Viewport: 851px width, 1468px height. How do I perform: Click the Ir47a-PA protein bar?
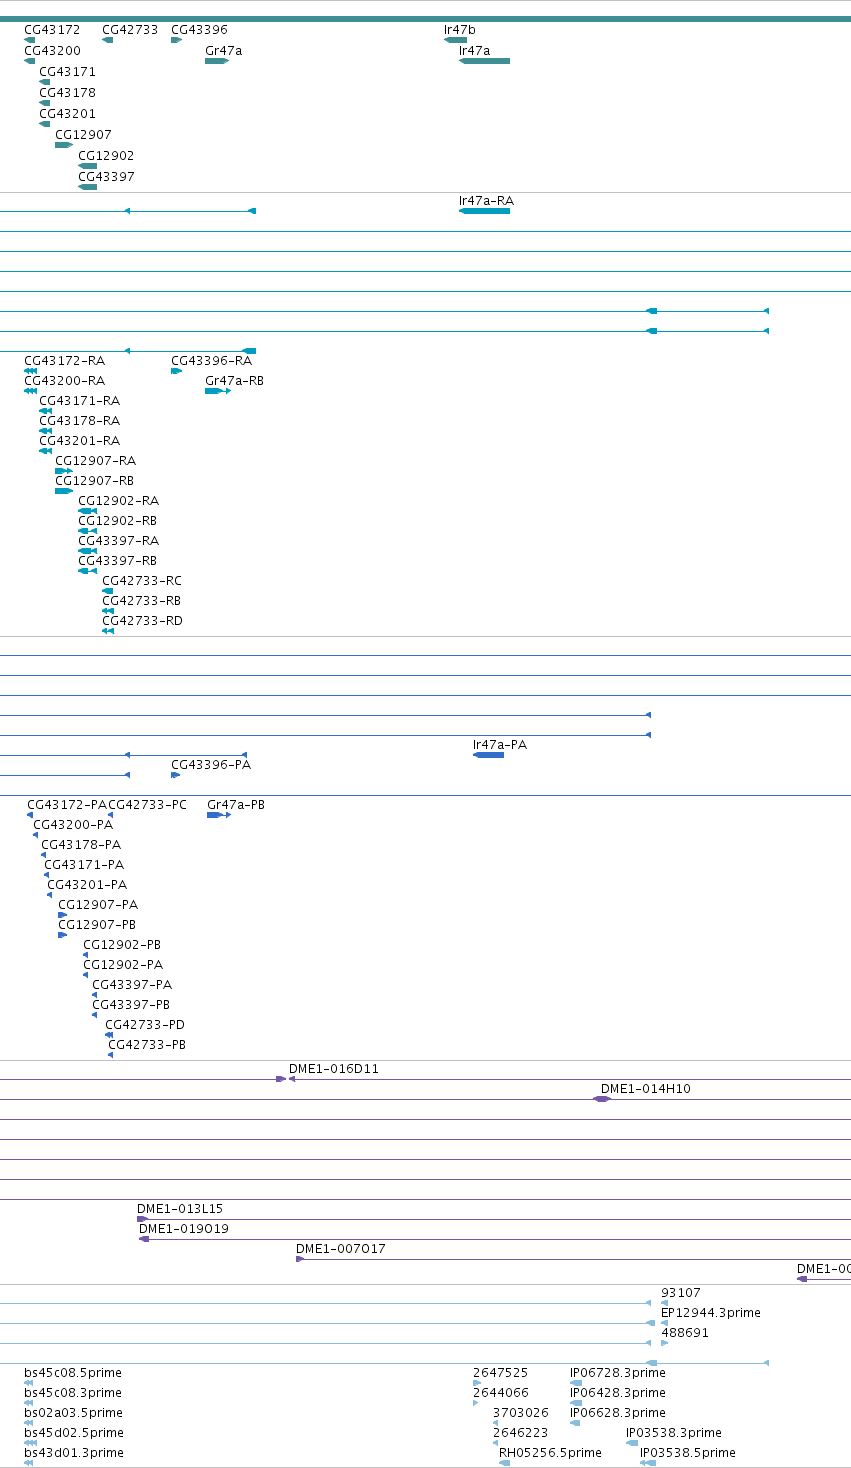[x=488, y=755]
